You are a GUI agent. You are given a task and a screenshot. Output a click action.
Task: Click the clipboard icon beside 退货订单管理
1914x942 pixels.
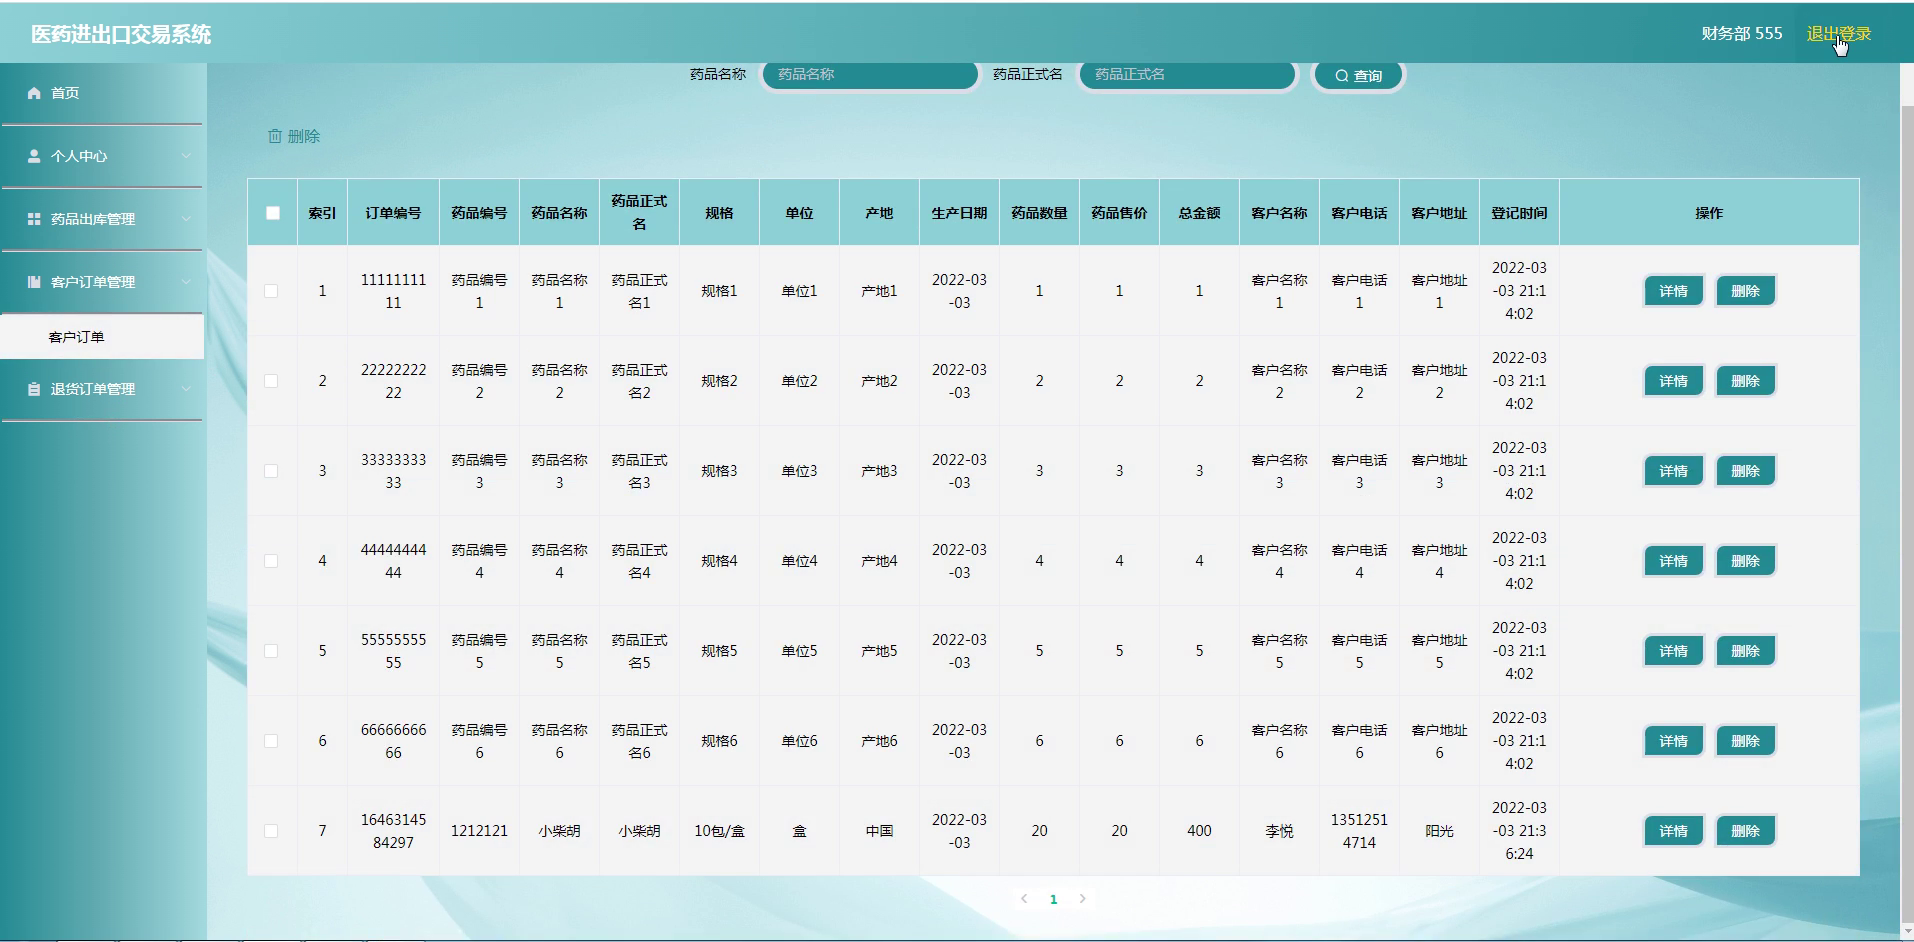34,389
